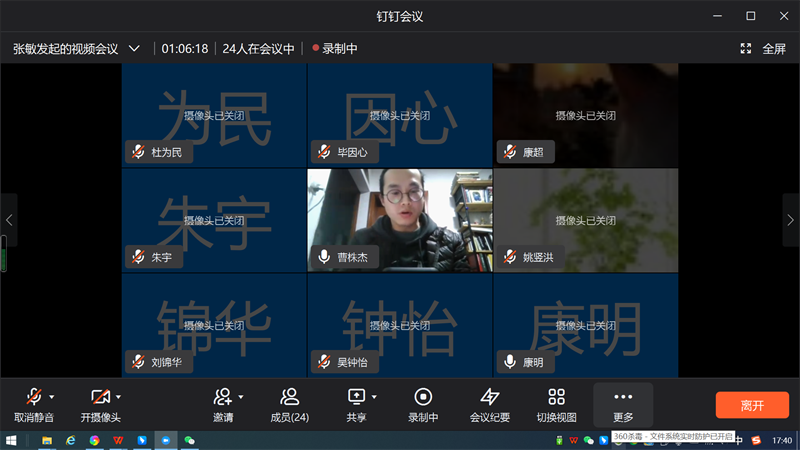Start screen sharing with 共享
The height and width of the screenshot is (450, 800).
(x=356, y=405)
